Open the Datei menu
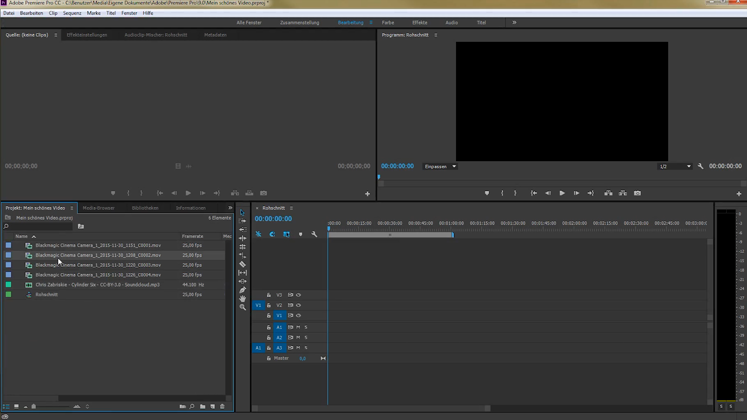The height and width of the screenshot is (420, 747). (9, 13)
